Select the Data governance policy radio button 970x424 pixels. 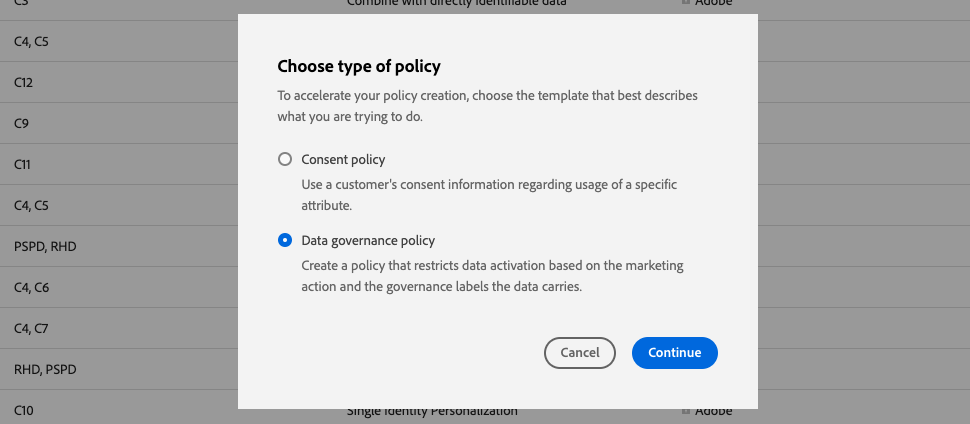[285, 240]
